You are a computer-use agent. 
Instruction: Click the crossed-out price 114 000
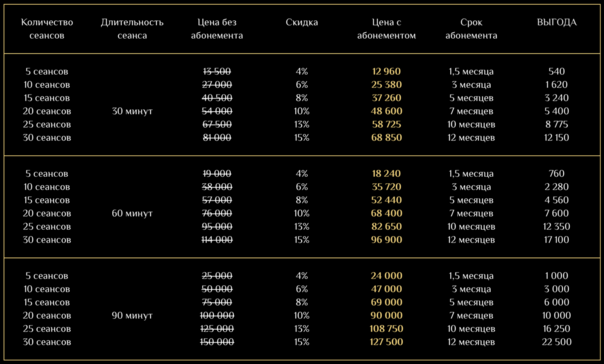point(217,240)
